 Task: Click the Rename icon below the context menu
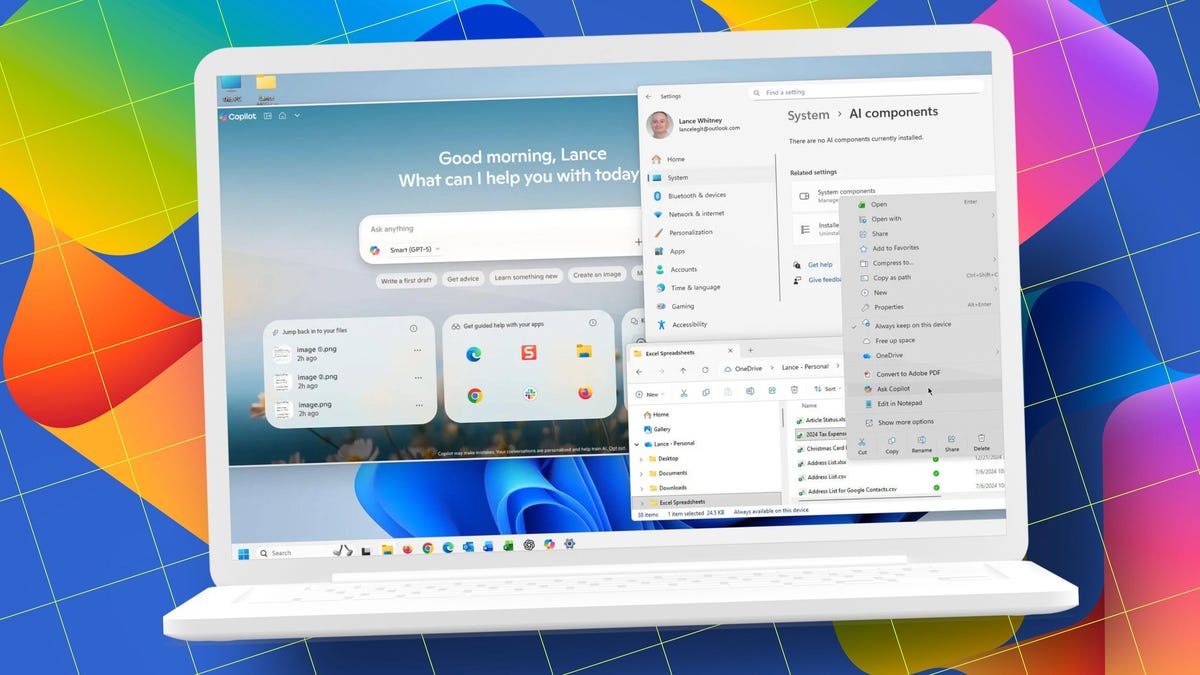(x=921, y=439)
